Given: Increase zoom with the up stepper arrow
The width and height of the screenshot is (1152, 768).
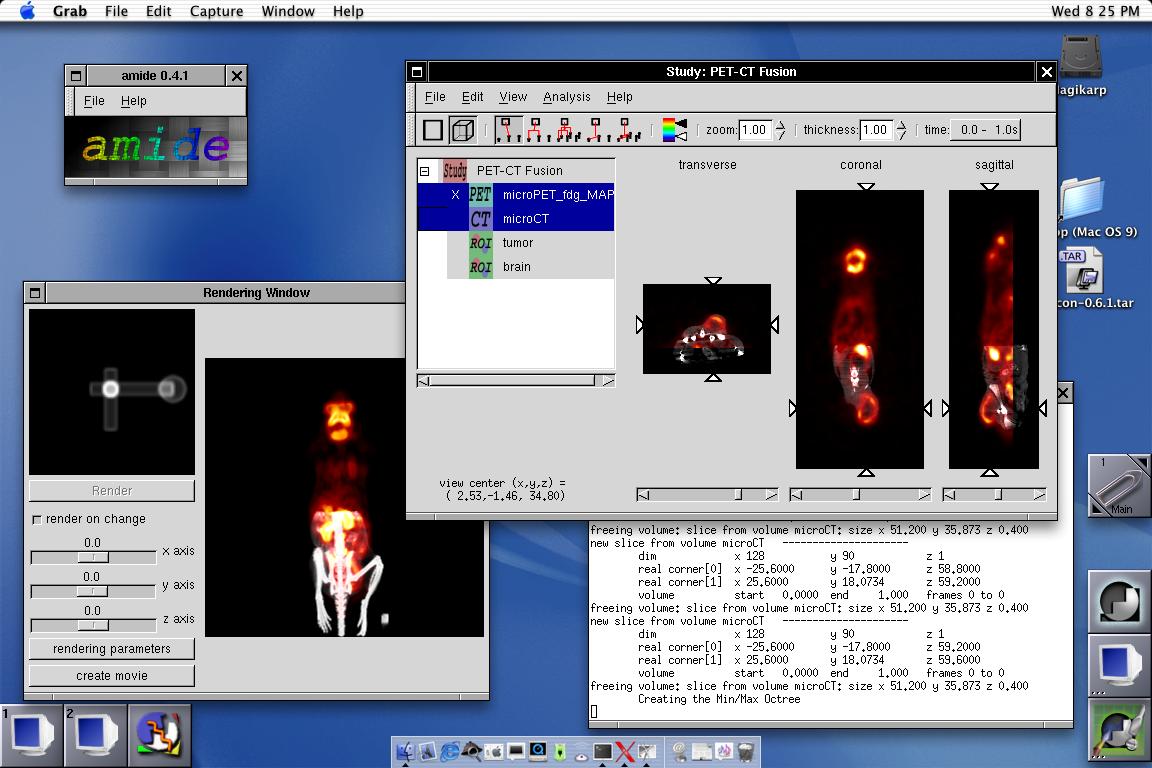Looking at the screenshot, I should pyautogui.click(x=780, y=124).
